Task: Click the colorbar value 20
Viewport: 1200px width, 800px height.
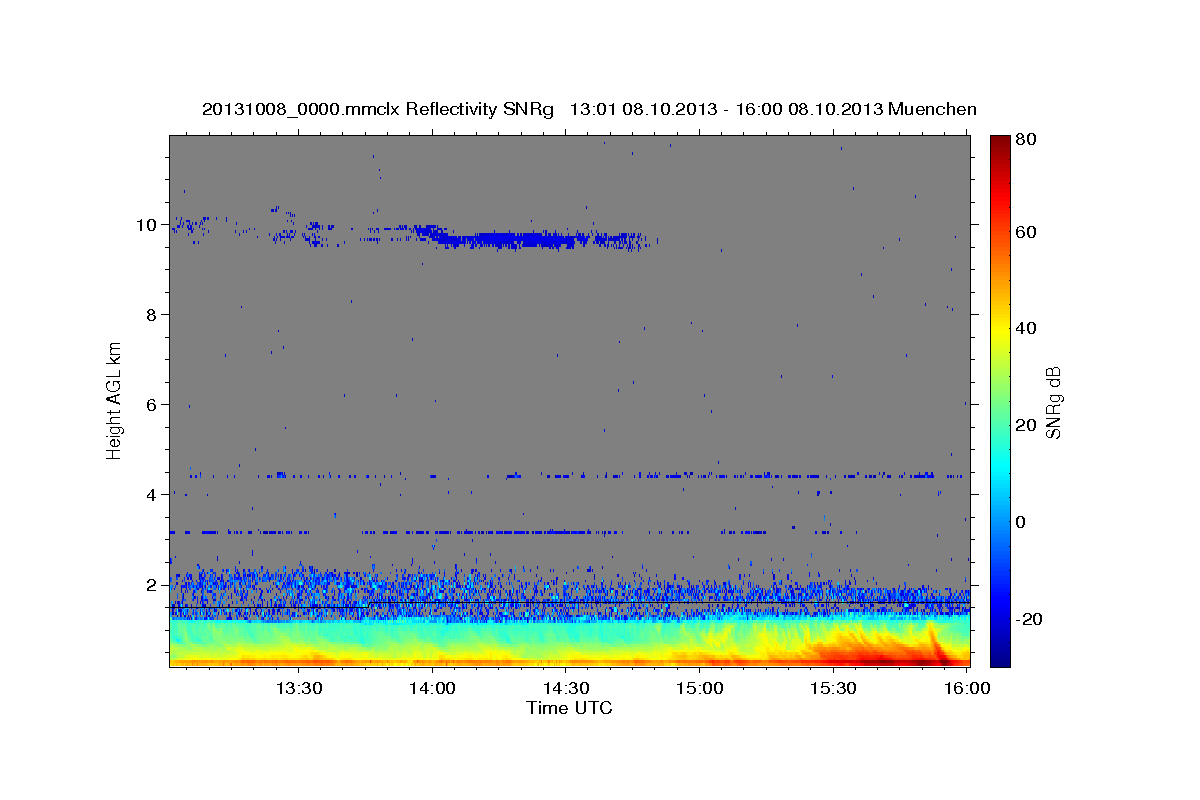Action: click(1025, 425)
